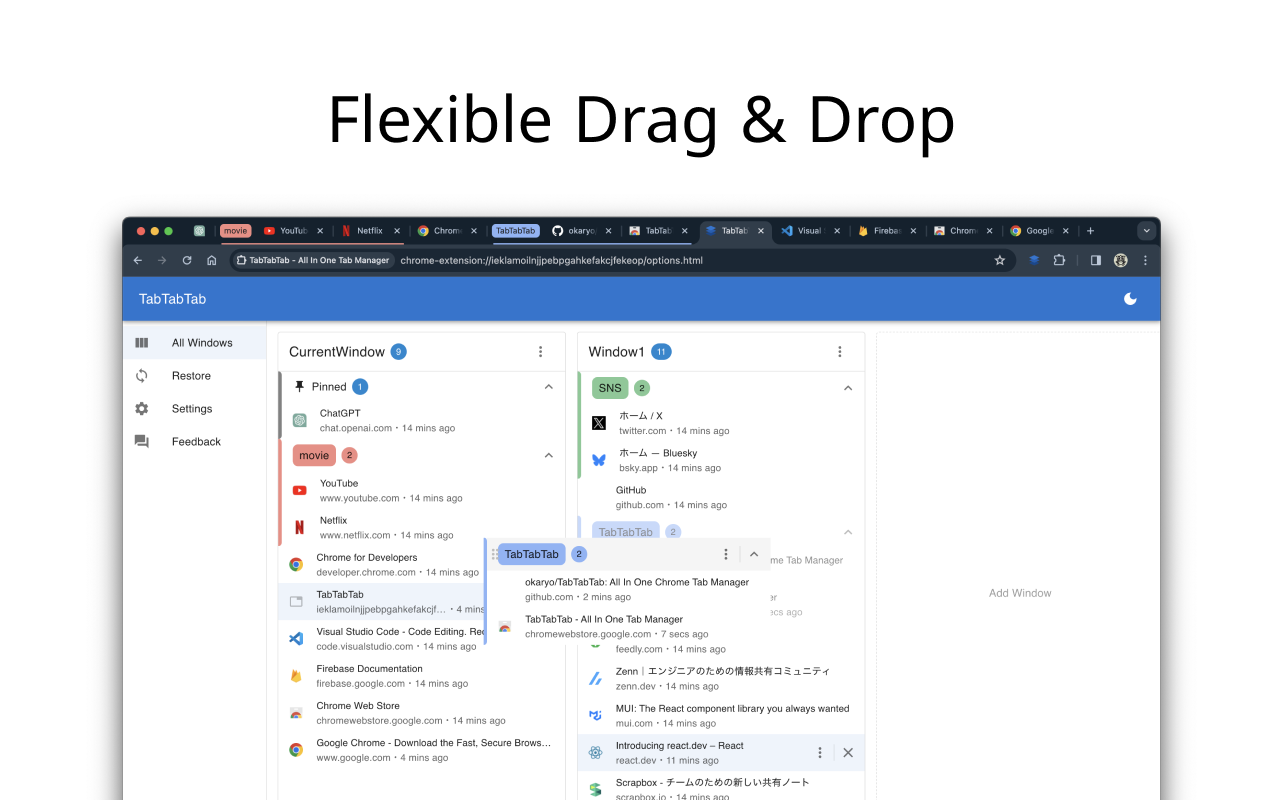Open the CurrentWindow options menu

coord(540,351)
